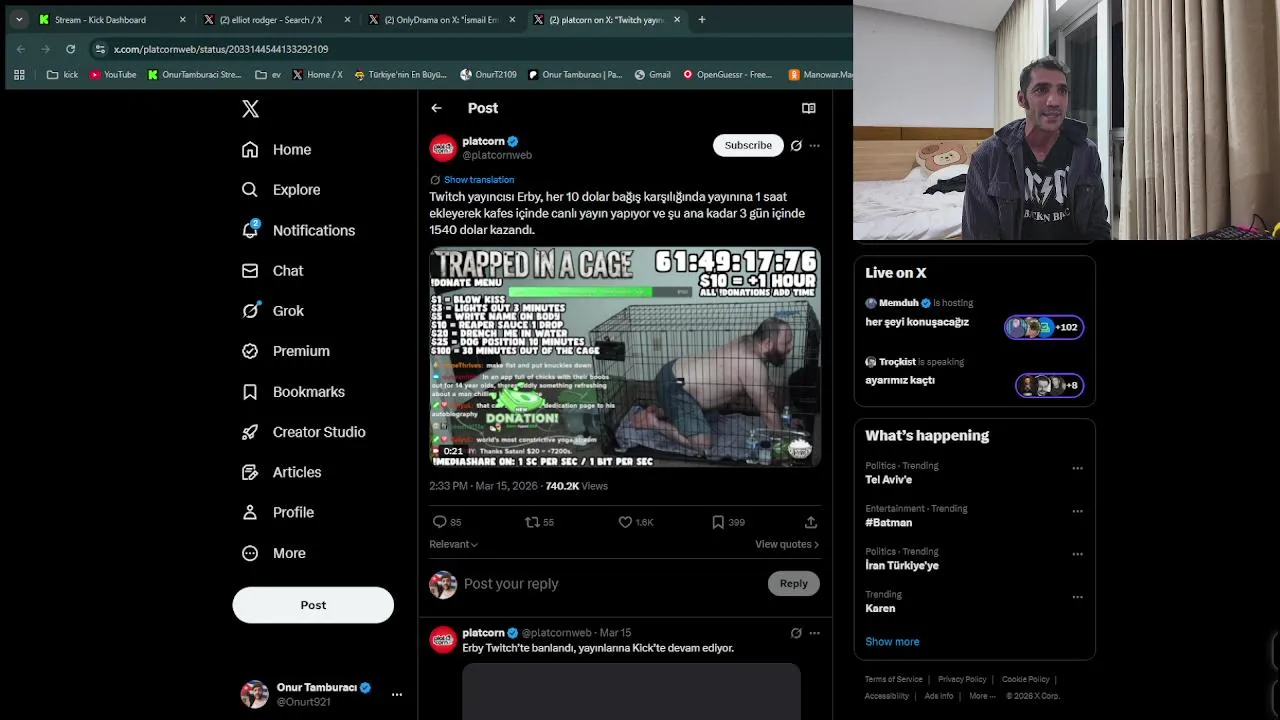This screenshot has width=1280, height=720.
Task: Open more options for #Batman trend
Action: pyautogui.click(x=1077, y=511)
